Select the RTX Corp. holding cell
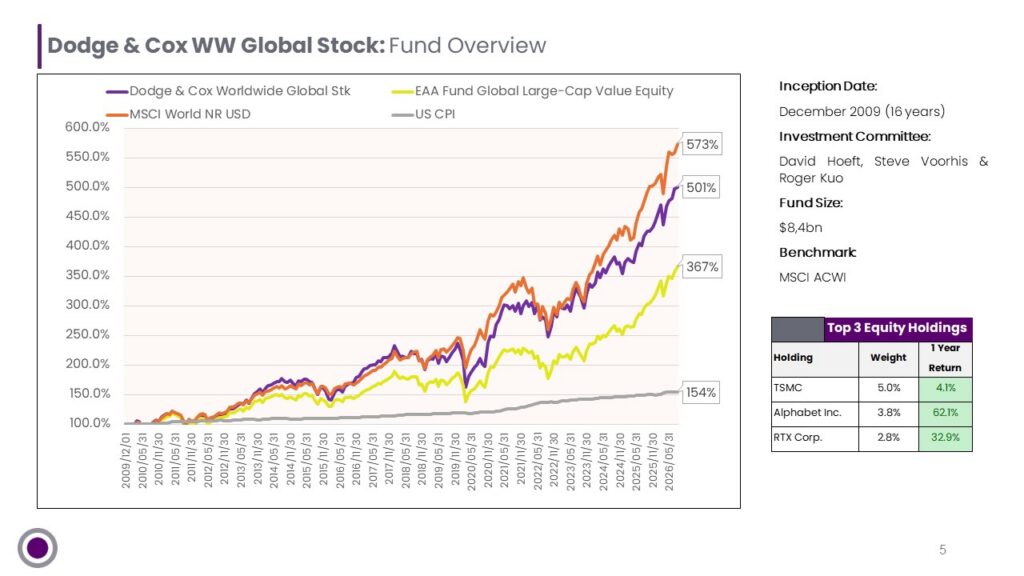Screen dimensions: 1024x576 click(x=814, y=438)
